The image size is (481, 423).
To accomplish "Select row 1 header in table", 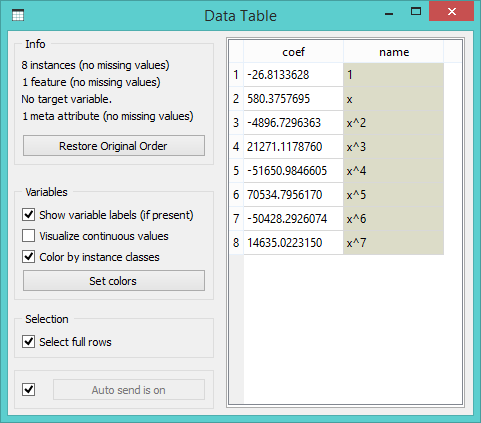I will [x=236, y=75].
